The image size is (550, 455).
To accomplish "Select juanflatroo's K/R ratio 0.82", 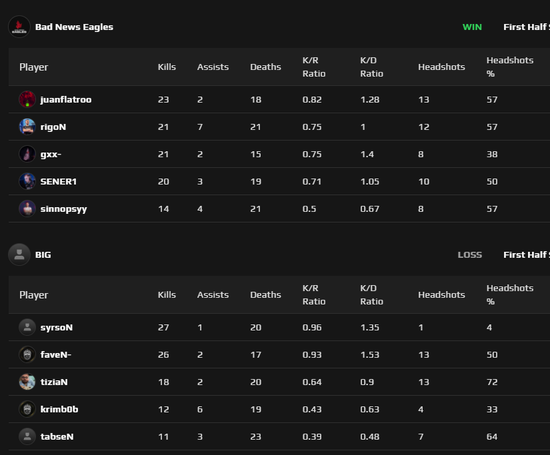I will tap(312, 100).
